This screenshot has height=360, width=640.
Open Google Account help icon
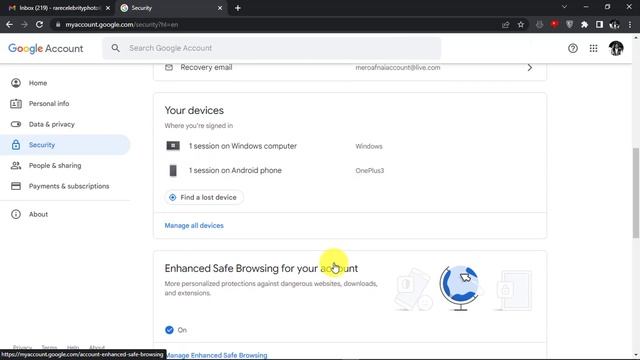pos(573,48)
